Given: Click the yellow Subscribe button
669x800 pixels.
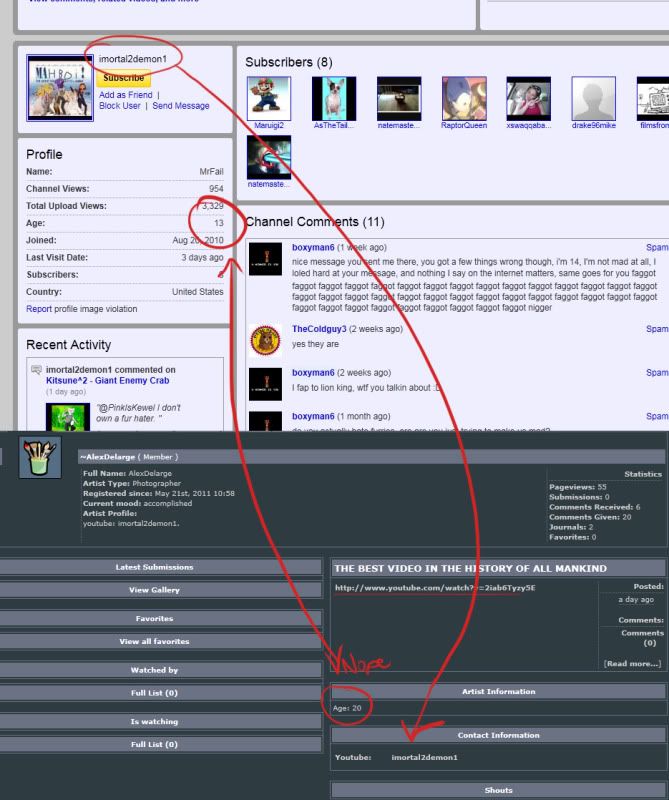Looking at the screenshot, I should [x=123, y=77].
